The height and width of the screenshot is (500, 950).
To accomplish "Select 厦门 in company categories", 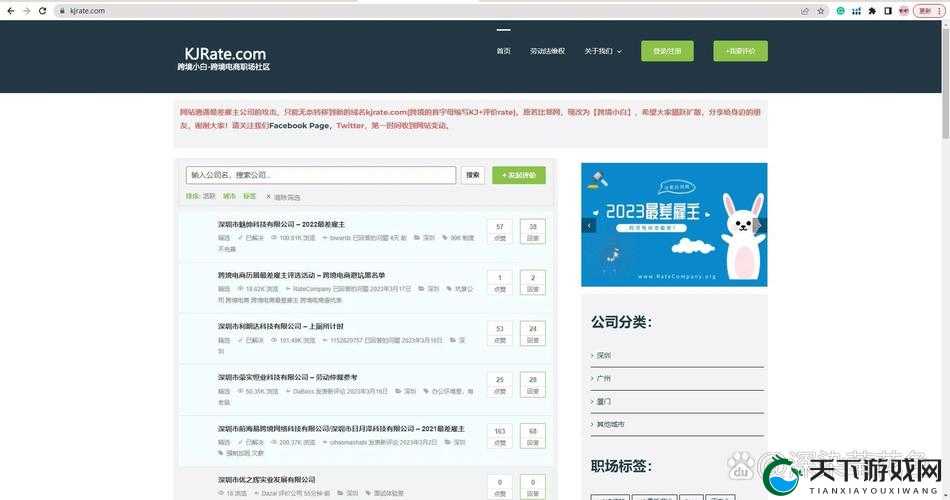I will (603, 401).
